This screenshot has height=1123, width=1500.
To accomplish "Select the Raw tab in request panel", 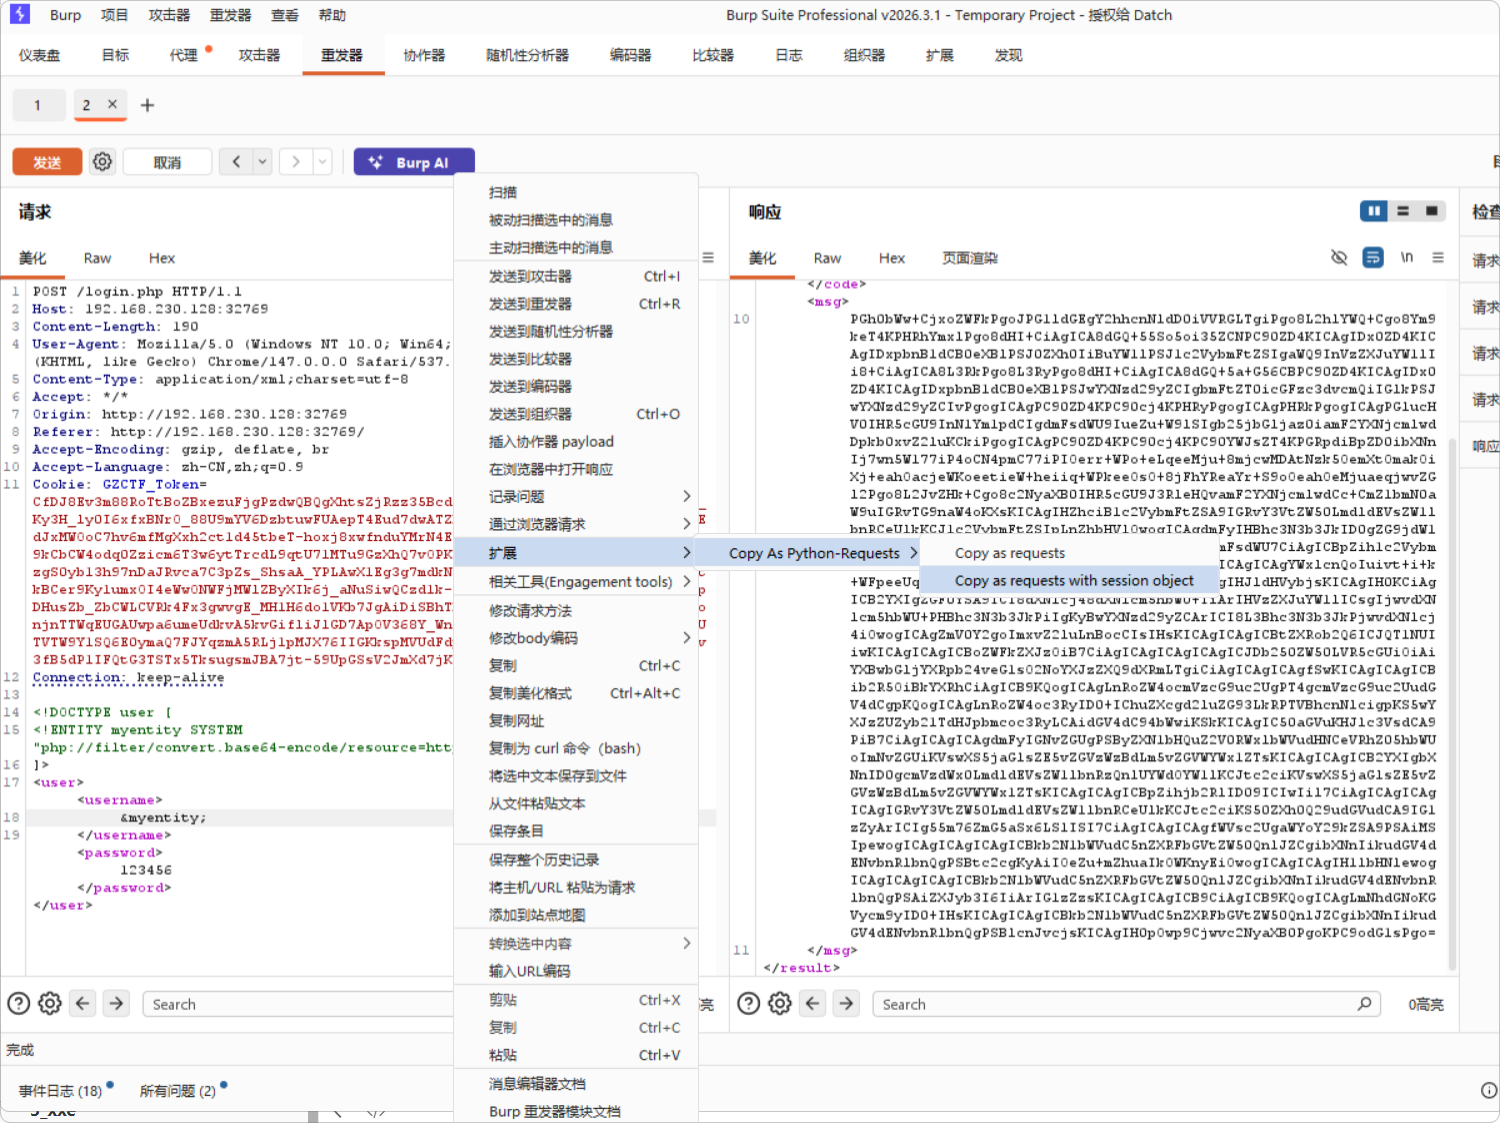I will click(97, 258).
